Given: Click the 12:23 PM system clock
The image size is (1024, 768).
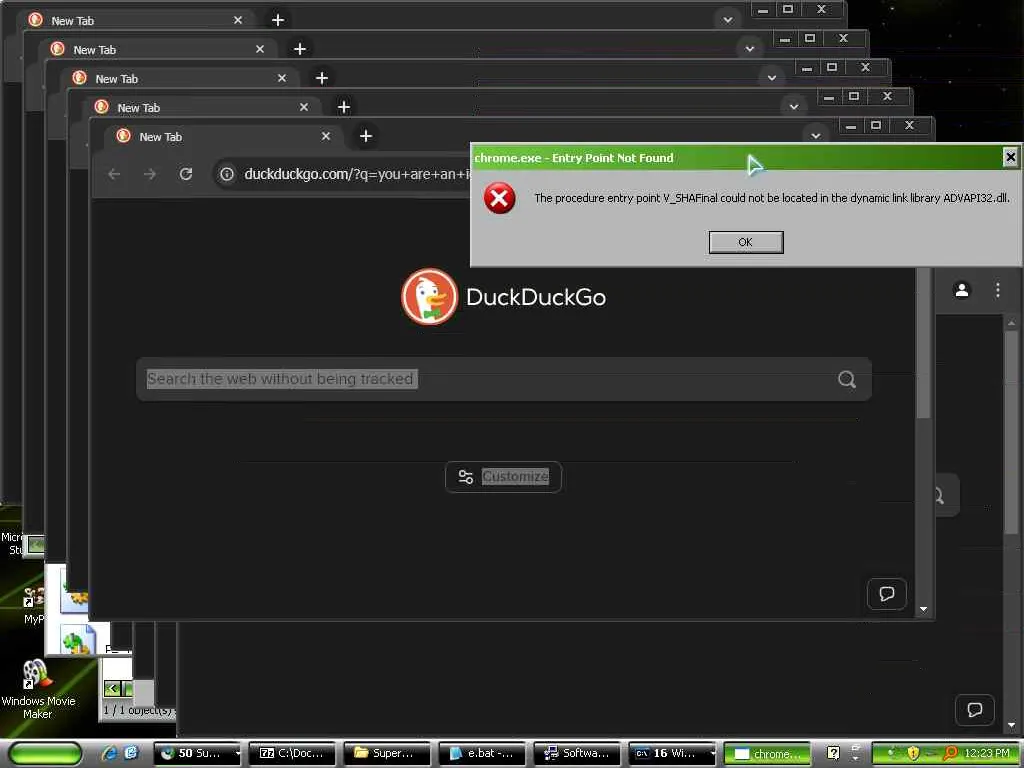Looking at the screenshot, I should pos(987,753).
